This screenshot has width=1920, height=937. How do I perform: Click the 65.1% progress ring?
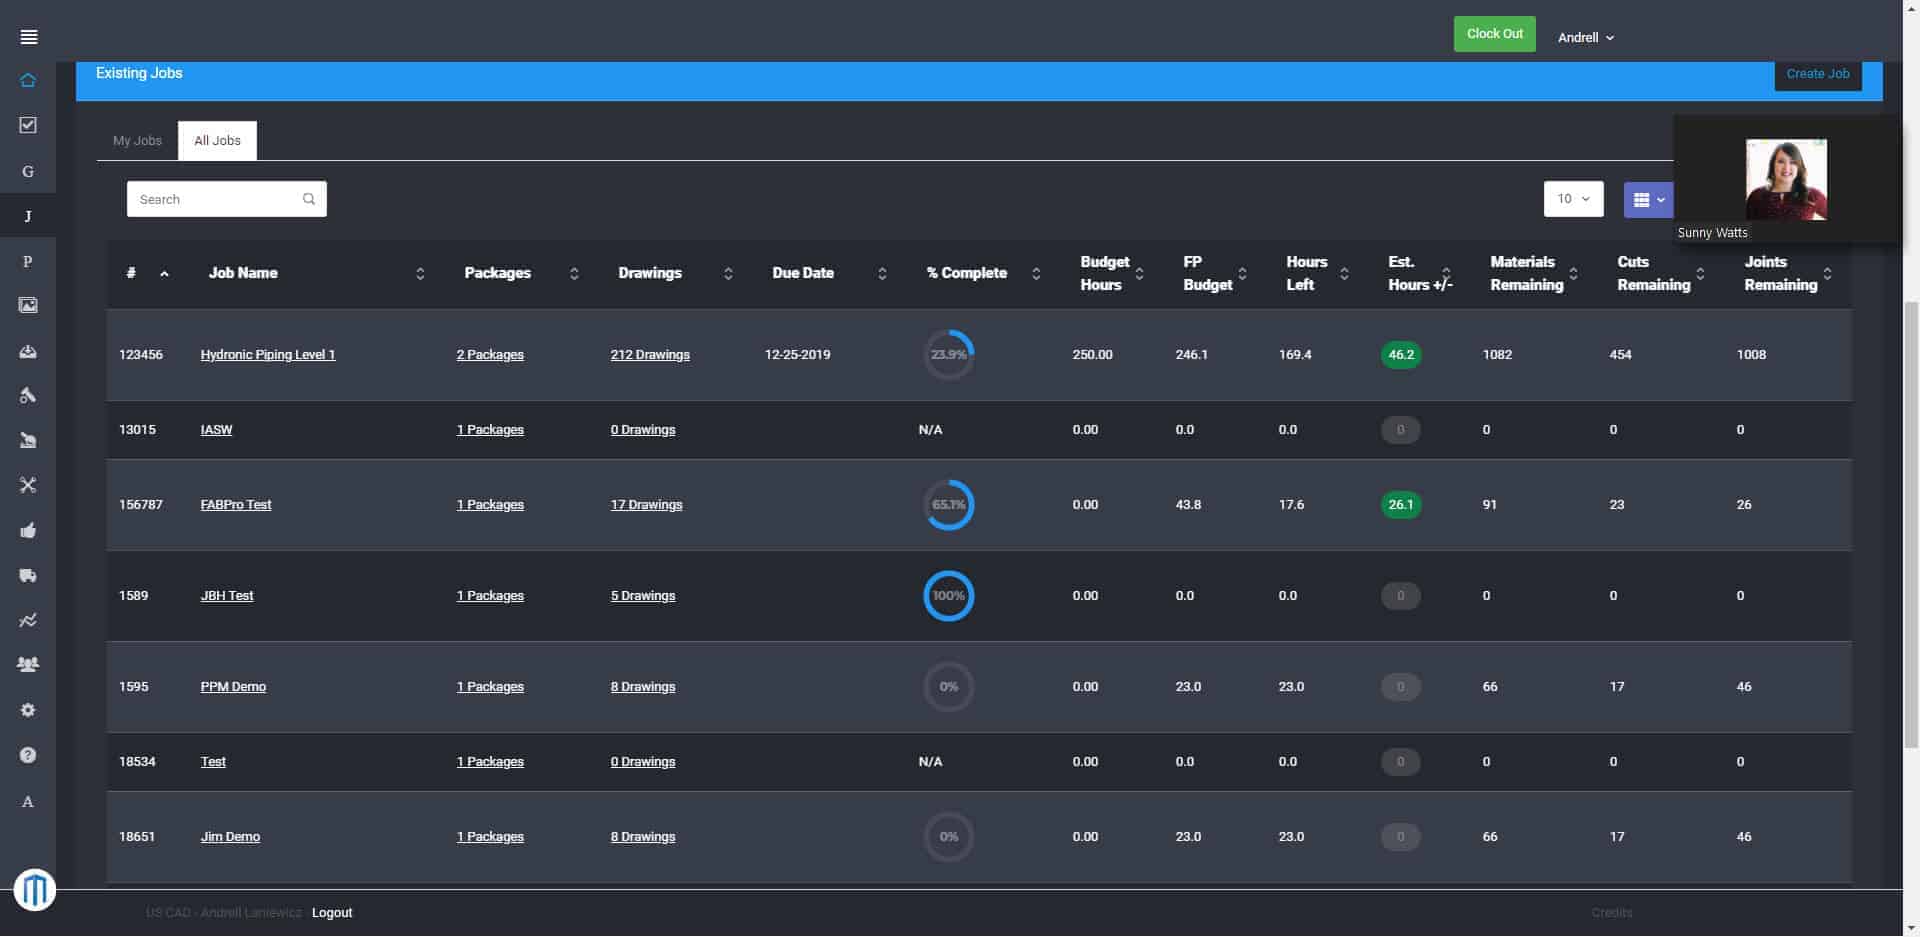pyautogui.click(x=948, y=505)
